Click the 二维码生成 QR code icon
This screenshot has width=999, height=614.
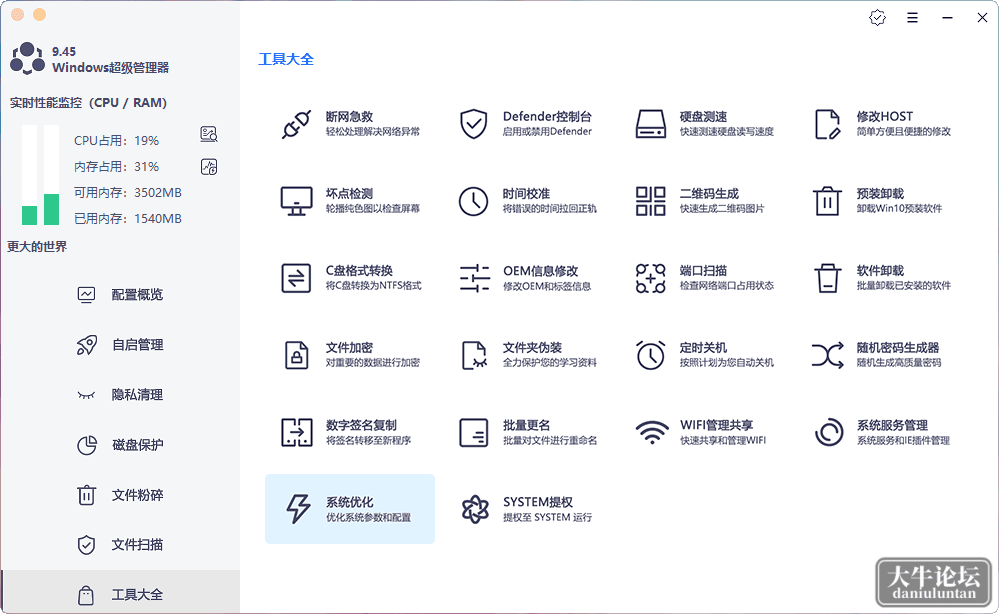pos(650,201)
